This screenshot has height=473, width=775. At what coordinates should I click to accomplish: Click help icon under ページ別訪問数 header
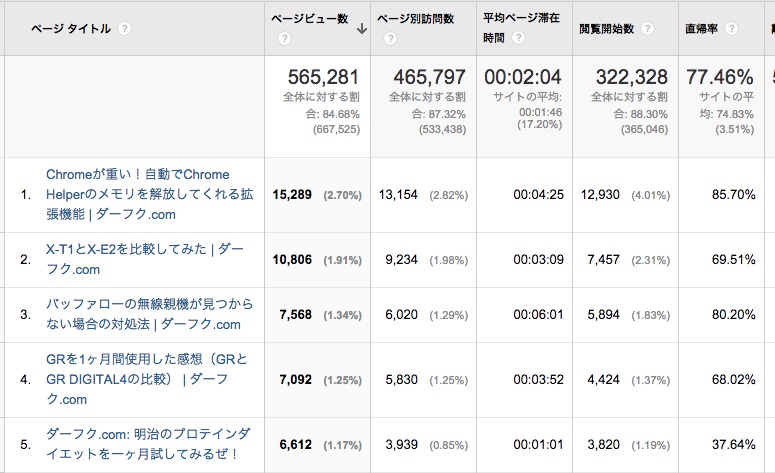[x=390, y=39]
